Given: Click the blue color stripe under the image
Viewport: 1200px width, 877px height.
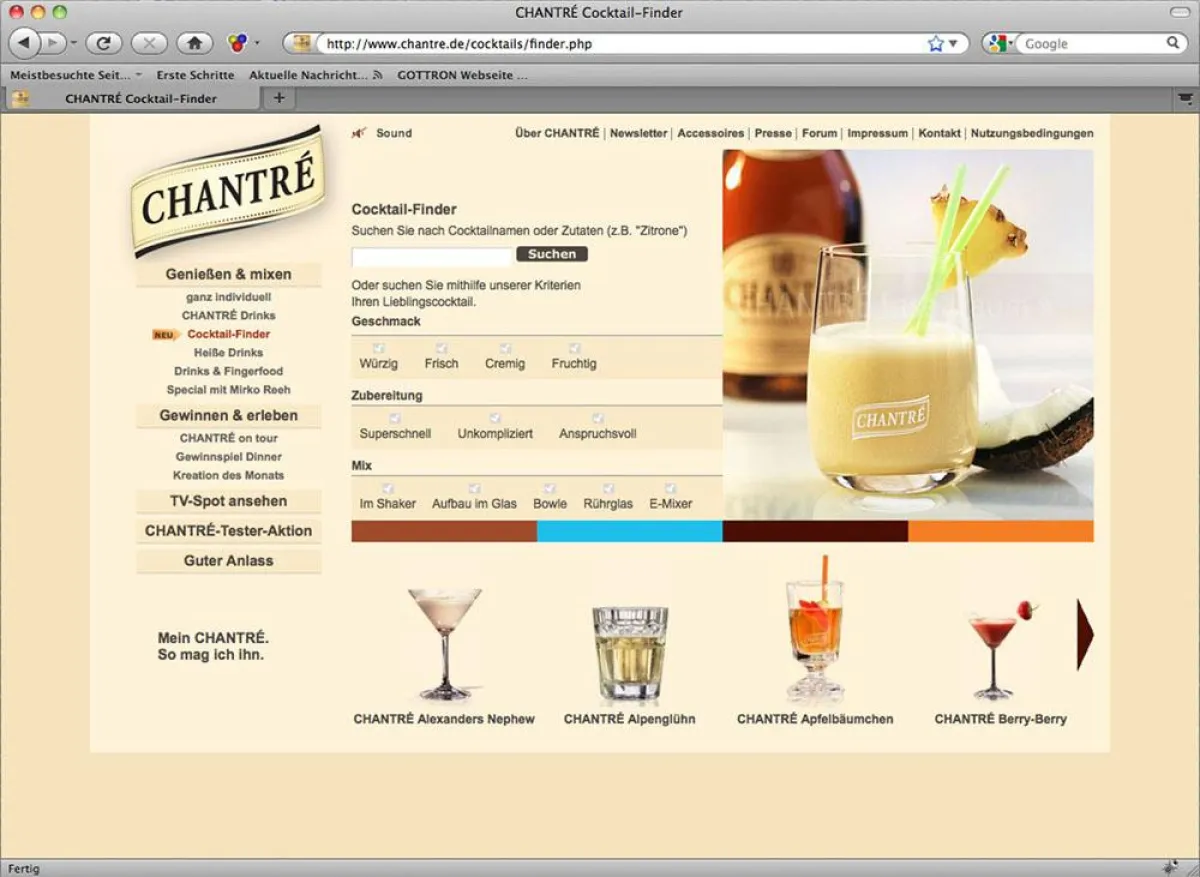Looking at the screenshot, I should coord(626,532).
